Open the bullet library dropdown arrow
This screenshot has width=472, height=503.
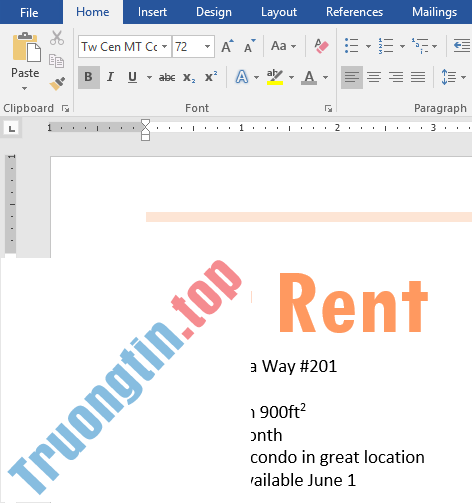click(368, 46)
